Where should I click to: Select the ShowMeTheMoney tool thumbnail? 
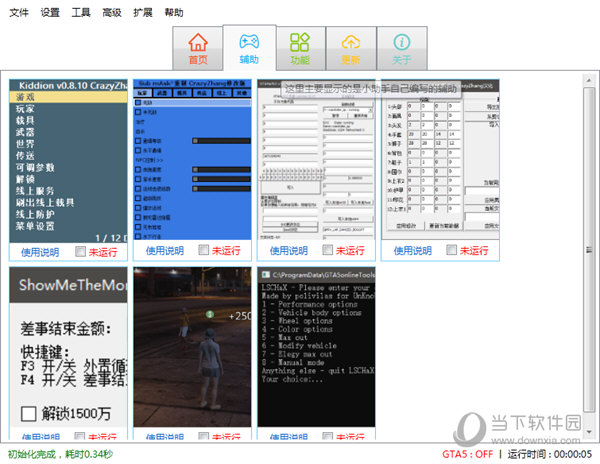(68, 347)
